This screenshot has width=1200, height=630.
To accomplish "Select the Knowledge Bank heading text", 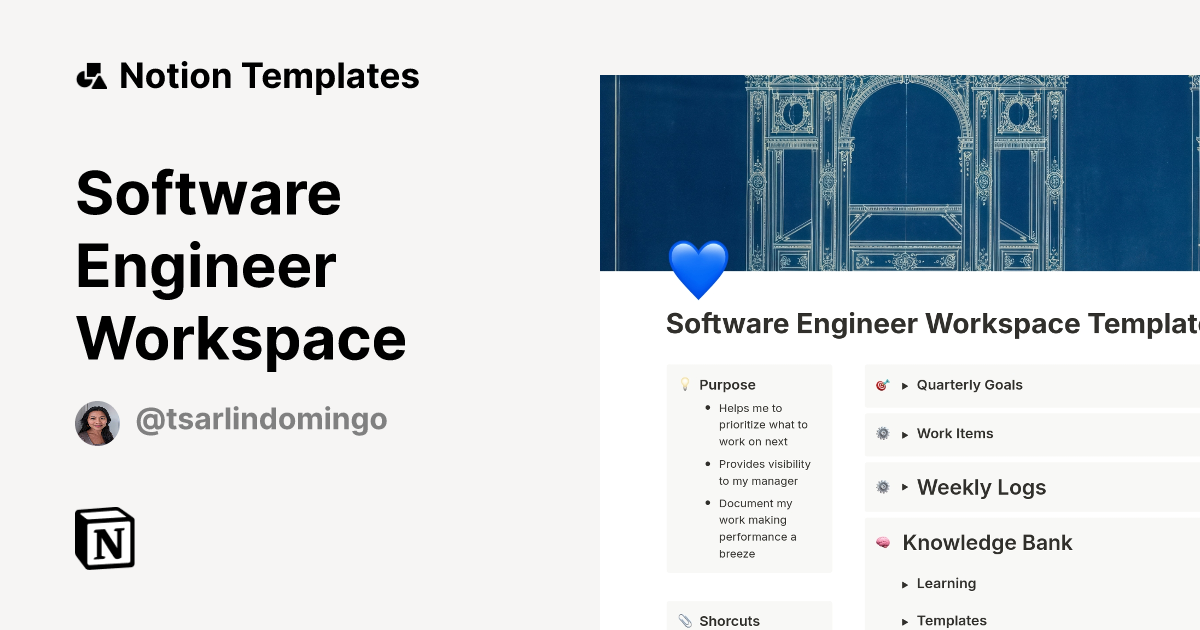I will pyautogui.click(x=987, y=542).
